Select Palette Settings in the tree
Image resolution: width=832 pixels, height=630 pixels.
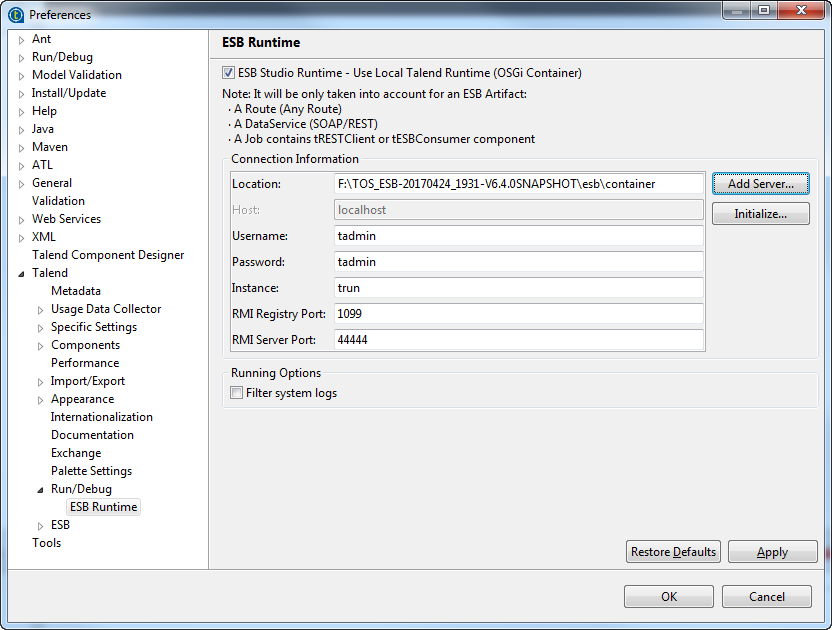(x=91, y=471)
